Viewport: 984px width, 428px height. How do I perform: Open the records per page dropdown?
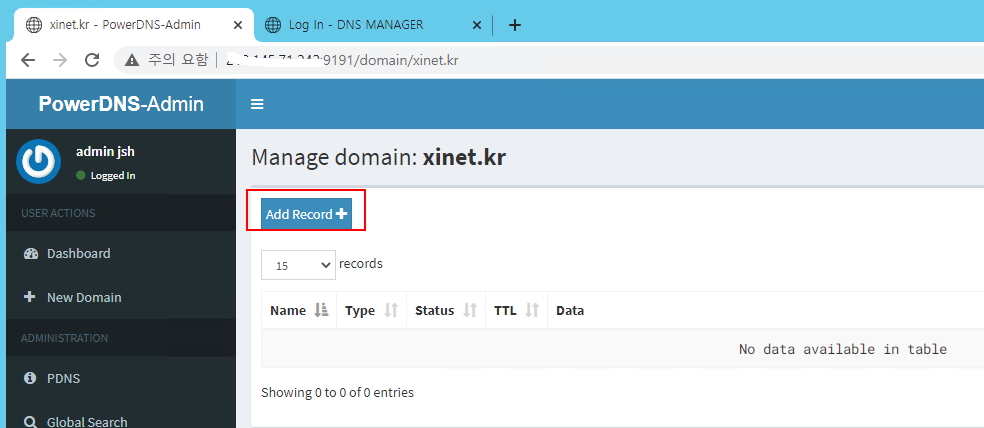(x=298, y=265)
